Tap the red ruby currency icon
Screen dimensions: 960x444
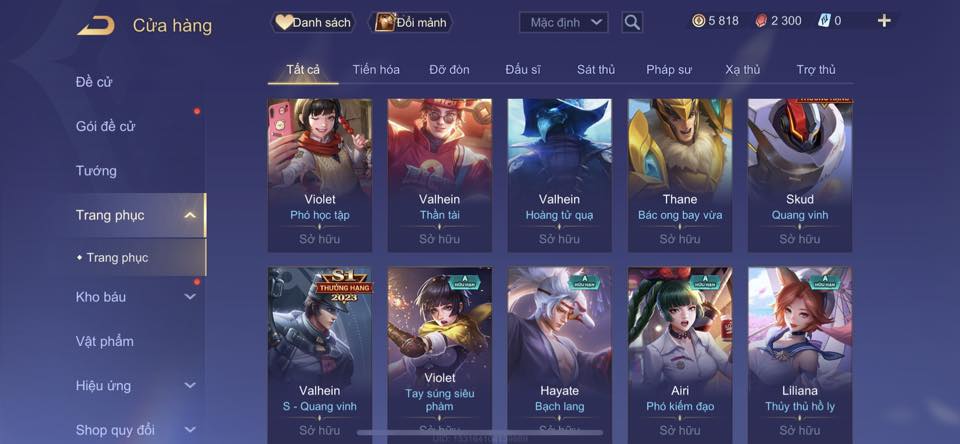(x=760, y=21)
